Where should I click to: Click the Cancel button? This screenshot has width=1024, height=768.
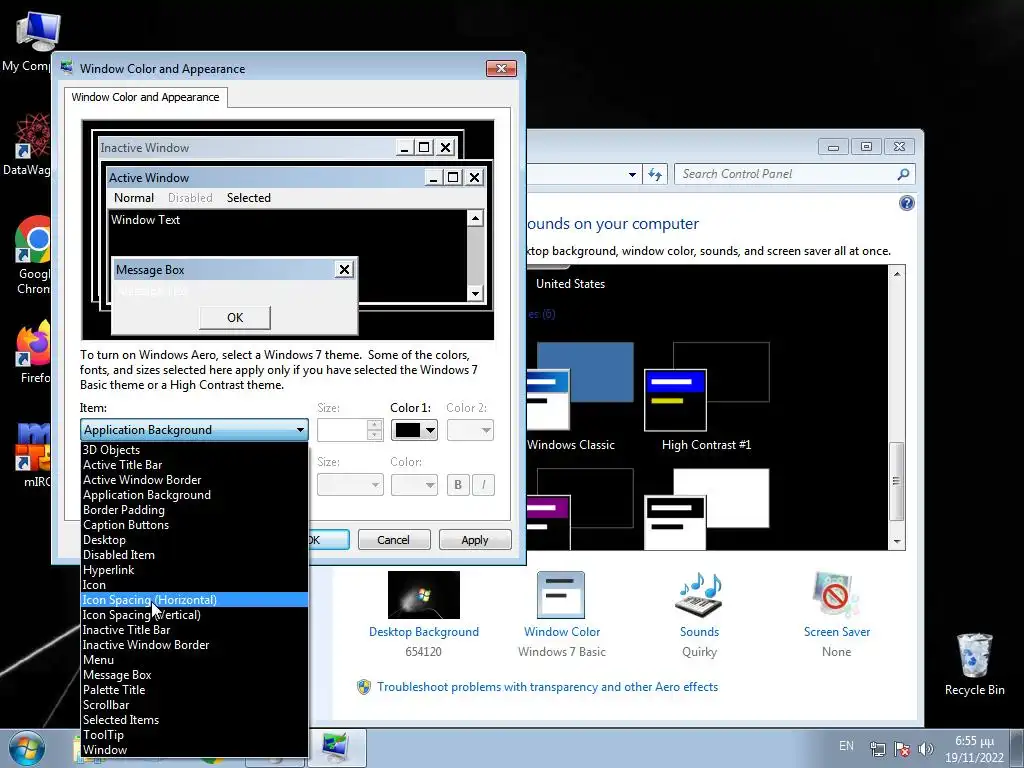[394, 539]
